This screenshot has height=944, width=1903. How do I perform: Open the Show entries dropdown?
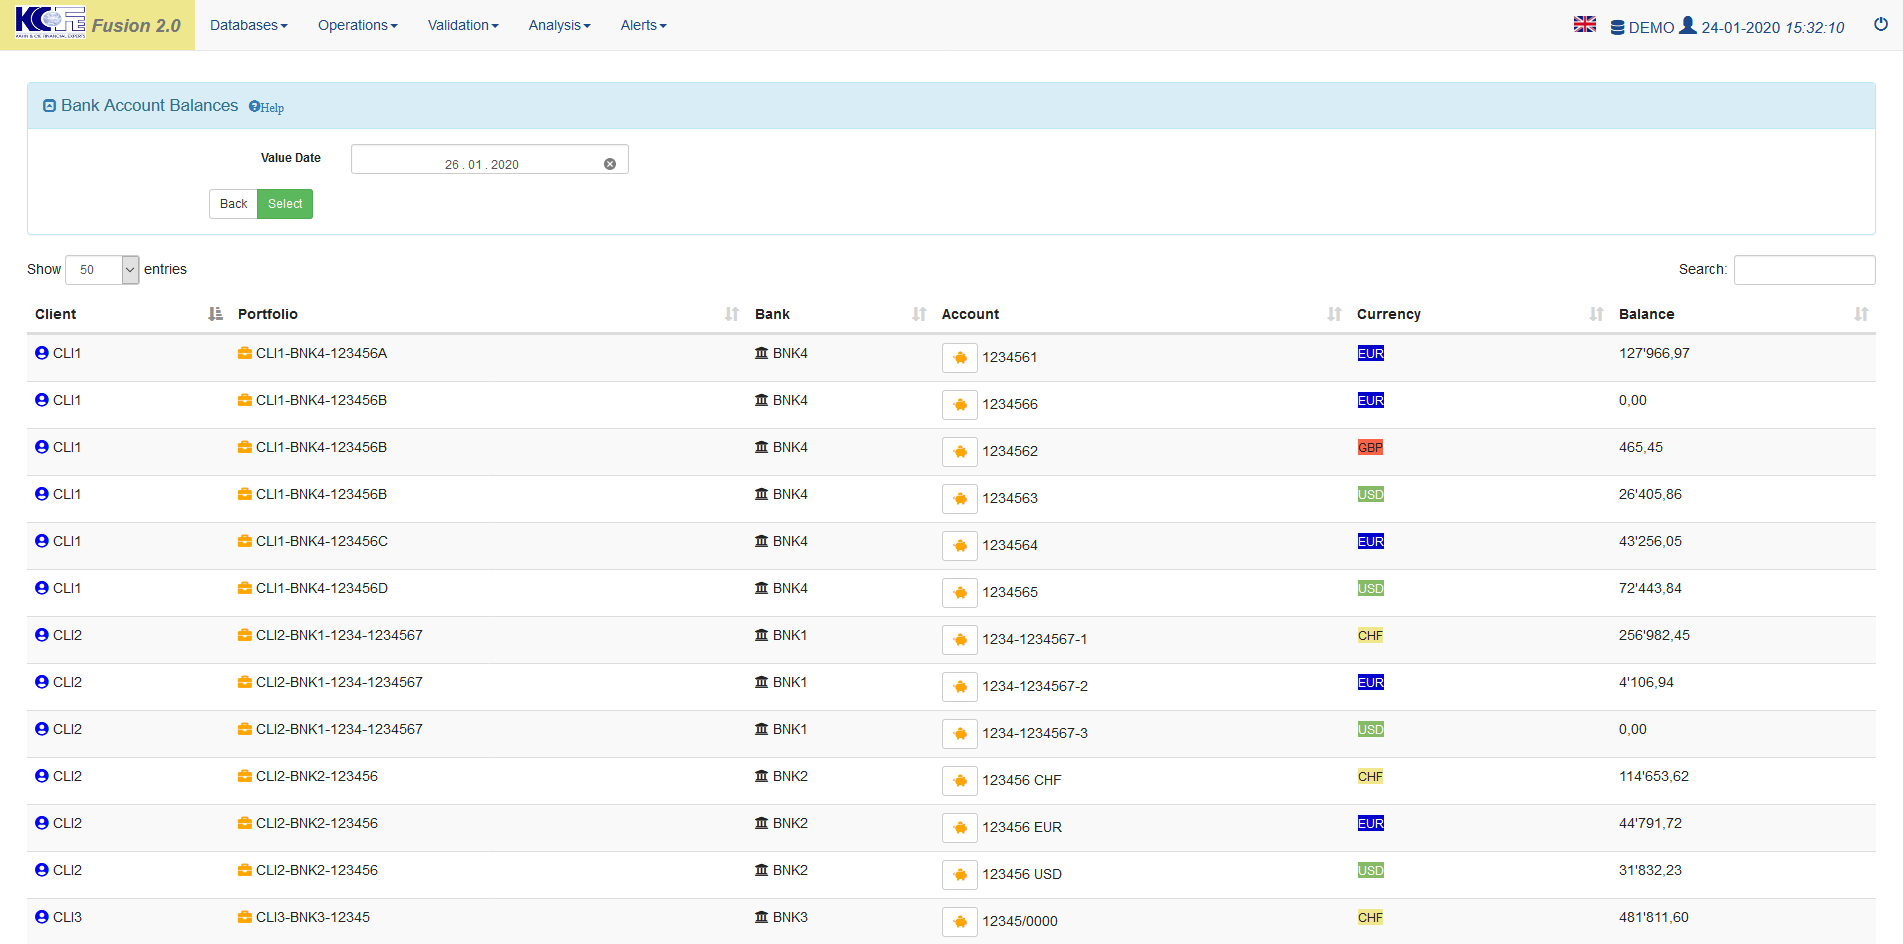102,270
